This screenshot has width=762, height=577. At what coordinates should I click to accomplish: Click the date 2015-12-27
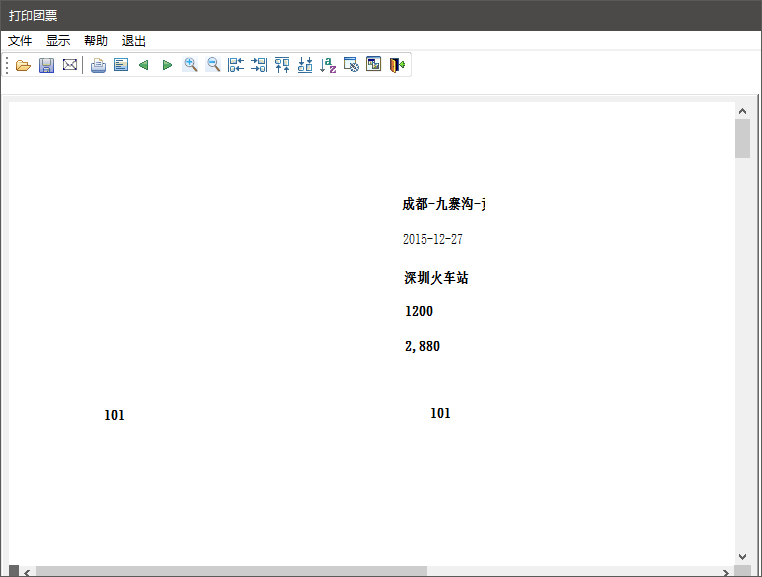pos(433,239)
